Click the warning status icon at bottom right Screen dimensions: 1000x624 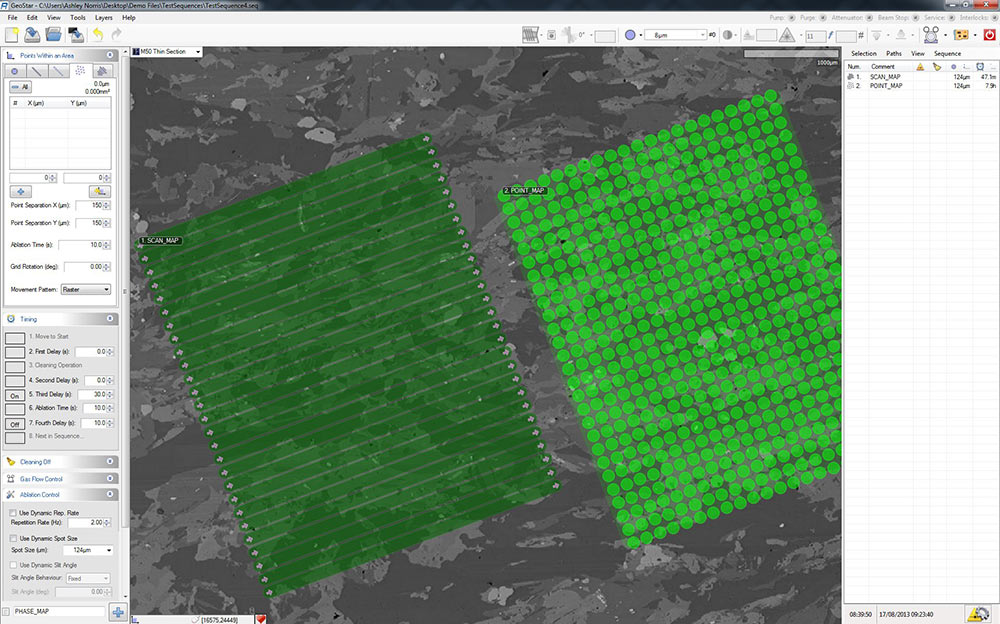pyautogui.click(x=977, y=612)
